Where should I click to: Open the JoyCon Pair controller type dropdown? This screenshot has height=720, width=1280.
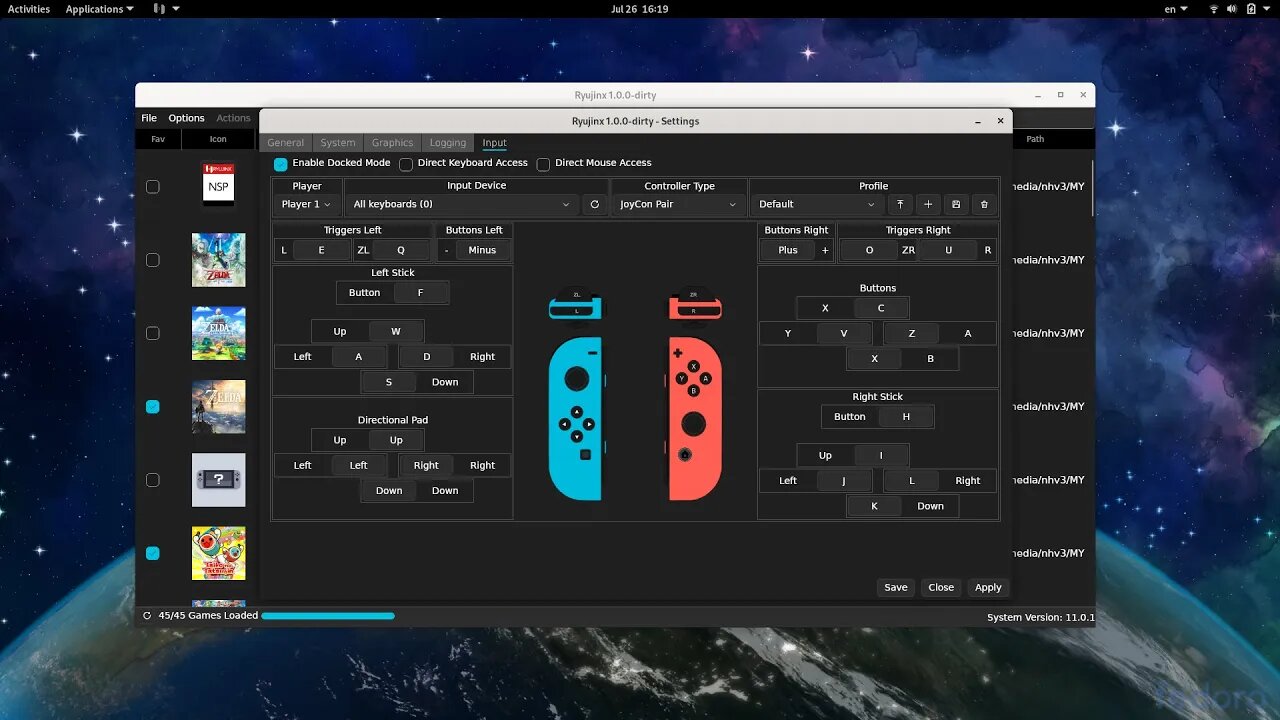(x=679, y=204)
